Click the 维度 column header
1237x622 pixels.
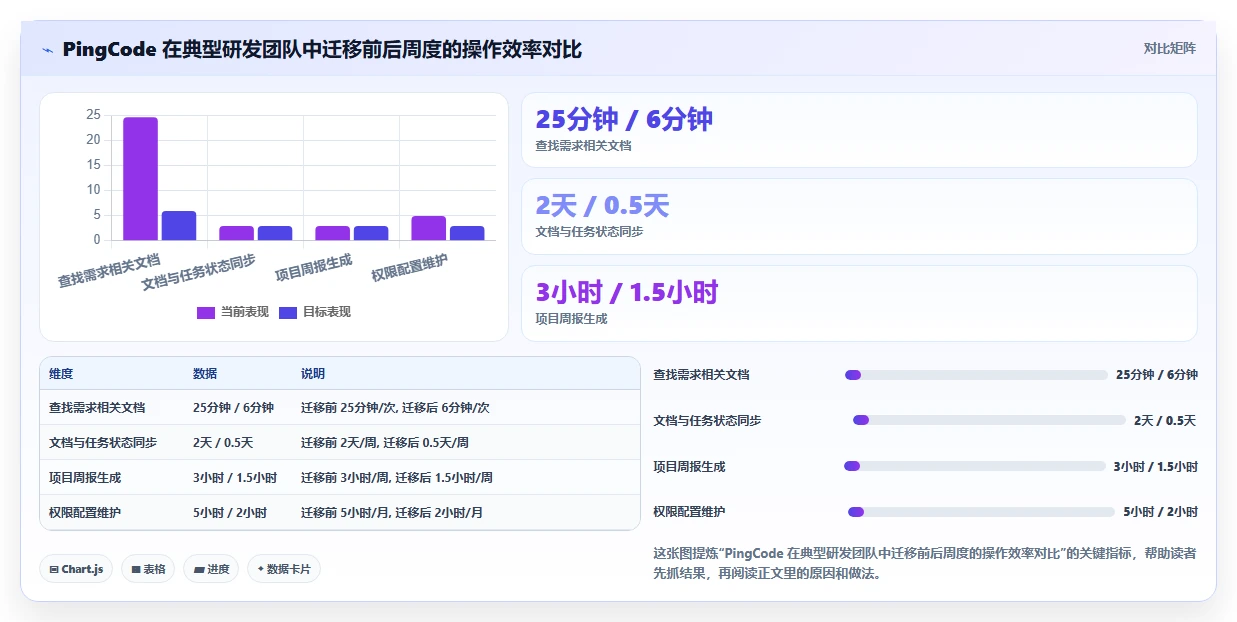(x=61, y=374)
